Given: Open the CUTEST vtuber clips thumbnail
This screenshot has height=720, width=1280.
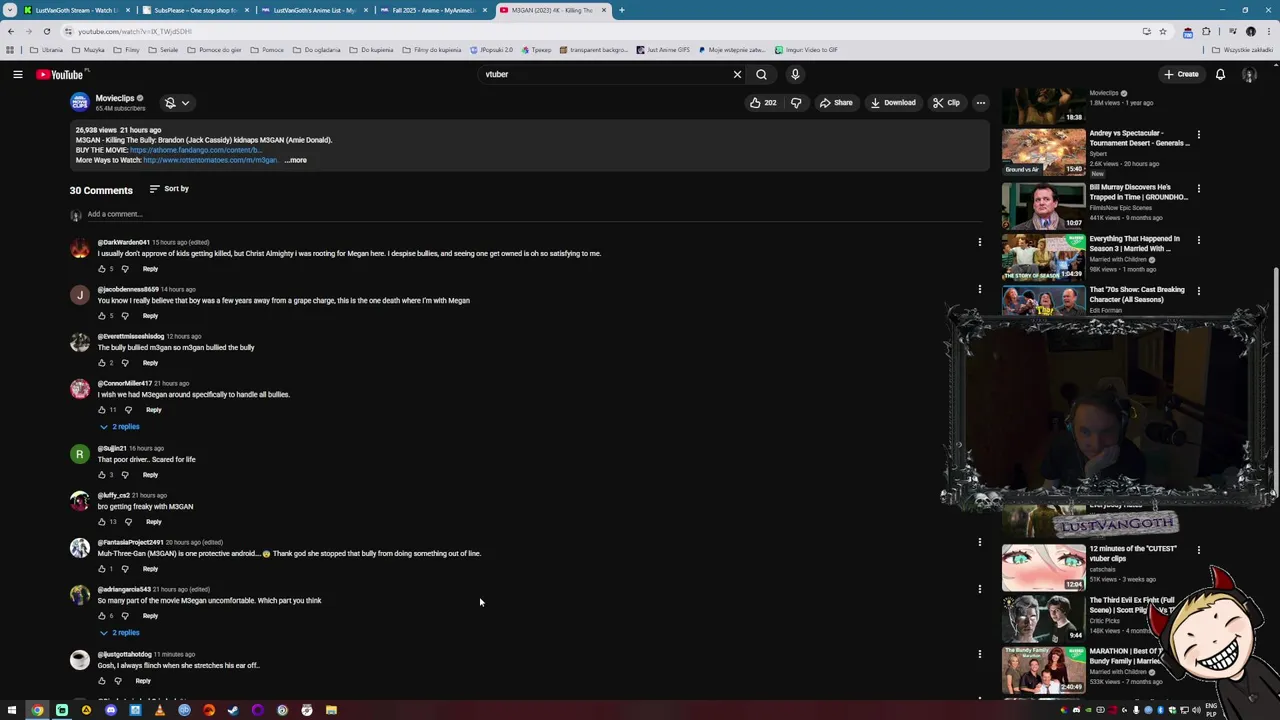Looking at the screenshot, I should pos(1043,567).
